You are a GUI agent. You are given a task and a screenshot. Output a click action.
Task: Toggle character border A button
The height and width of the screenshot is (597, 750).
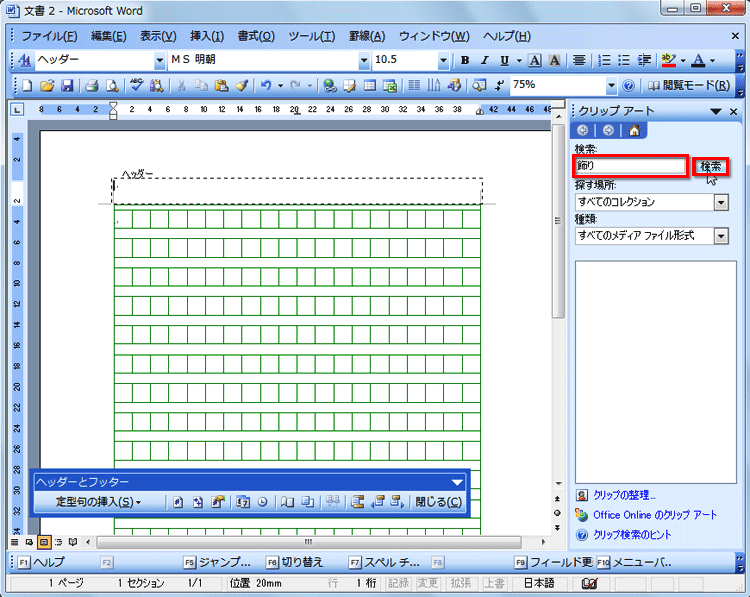click(535, 60)
